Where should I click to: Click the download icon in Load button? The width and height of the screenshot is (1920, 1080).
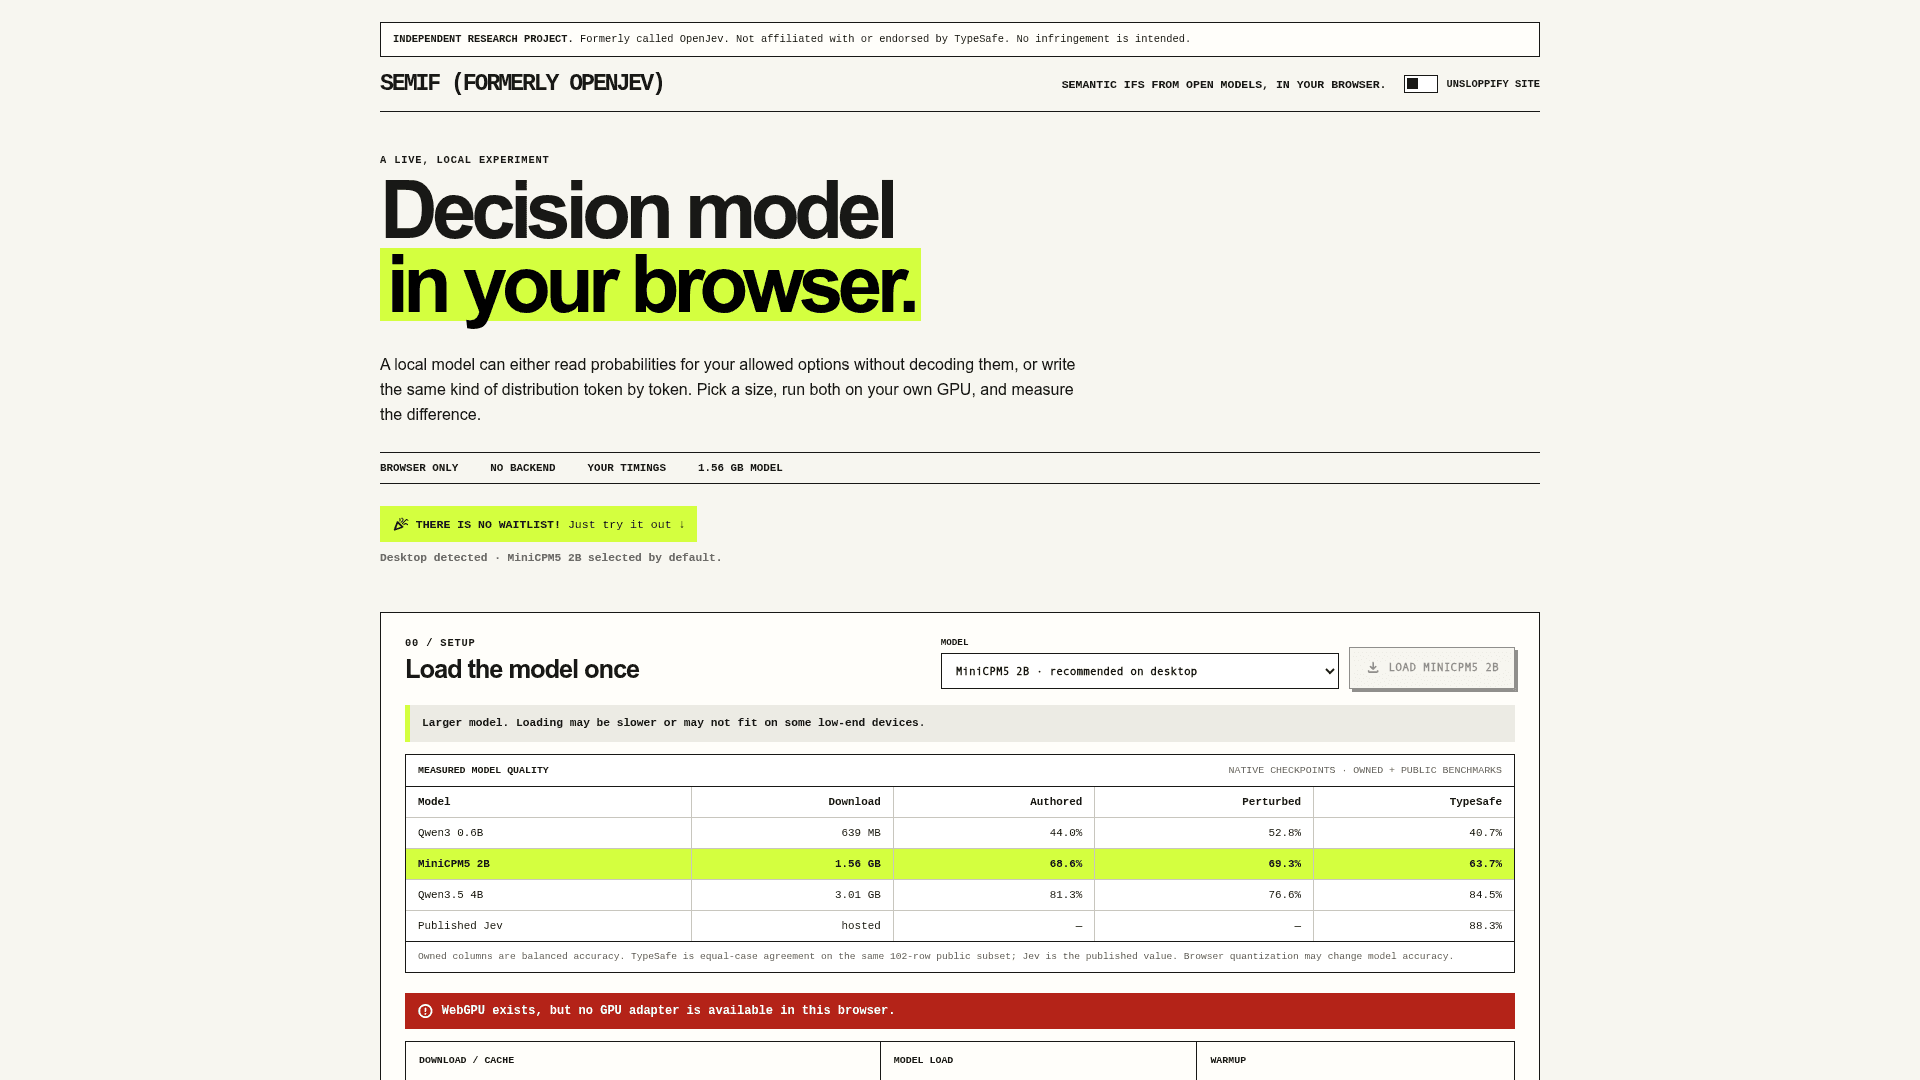click(1373, 668)
